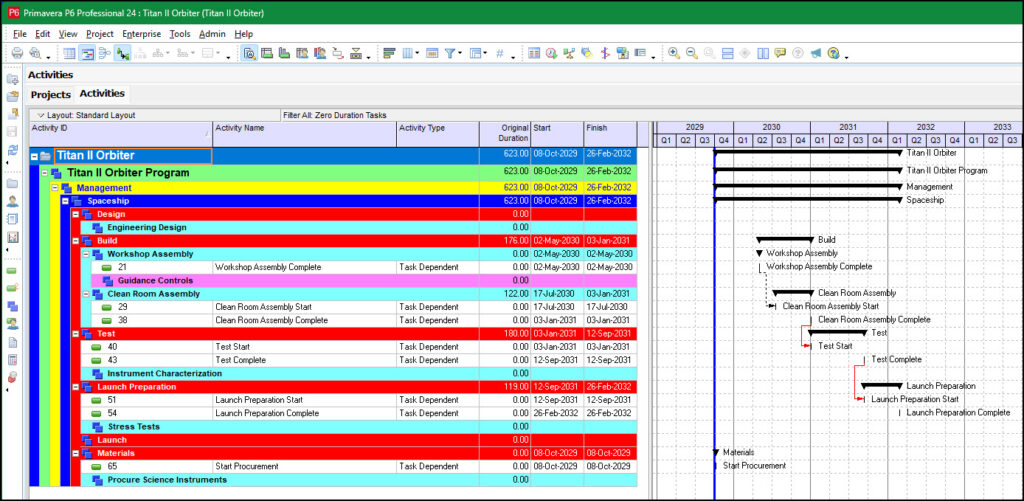
Task: Click the Reports chart icon in sidebar
Action: pos(12,237)
